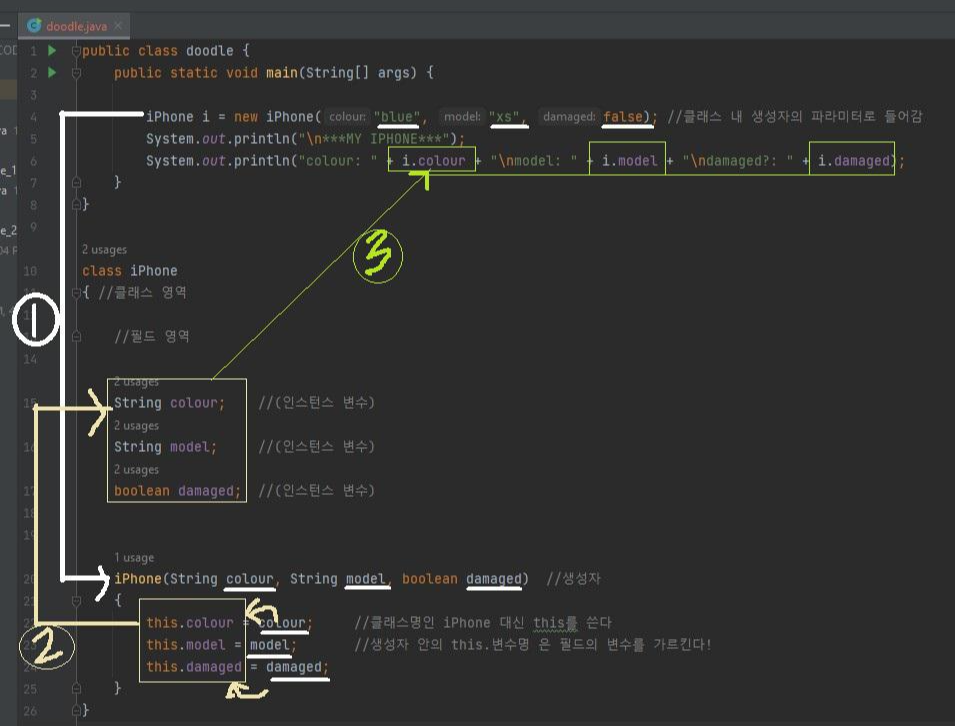
Task: Run the doodle class from the gutter arrow
Action: tap(52, 51)
